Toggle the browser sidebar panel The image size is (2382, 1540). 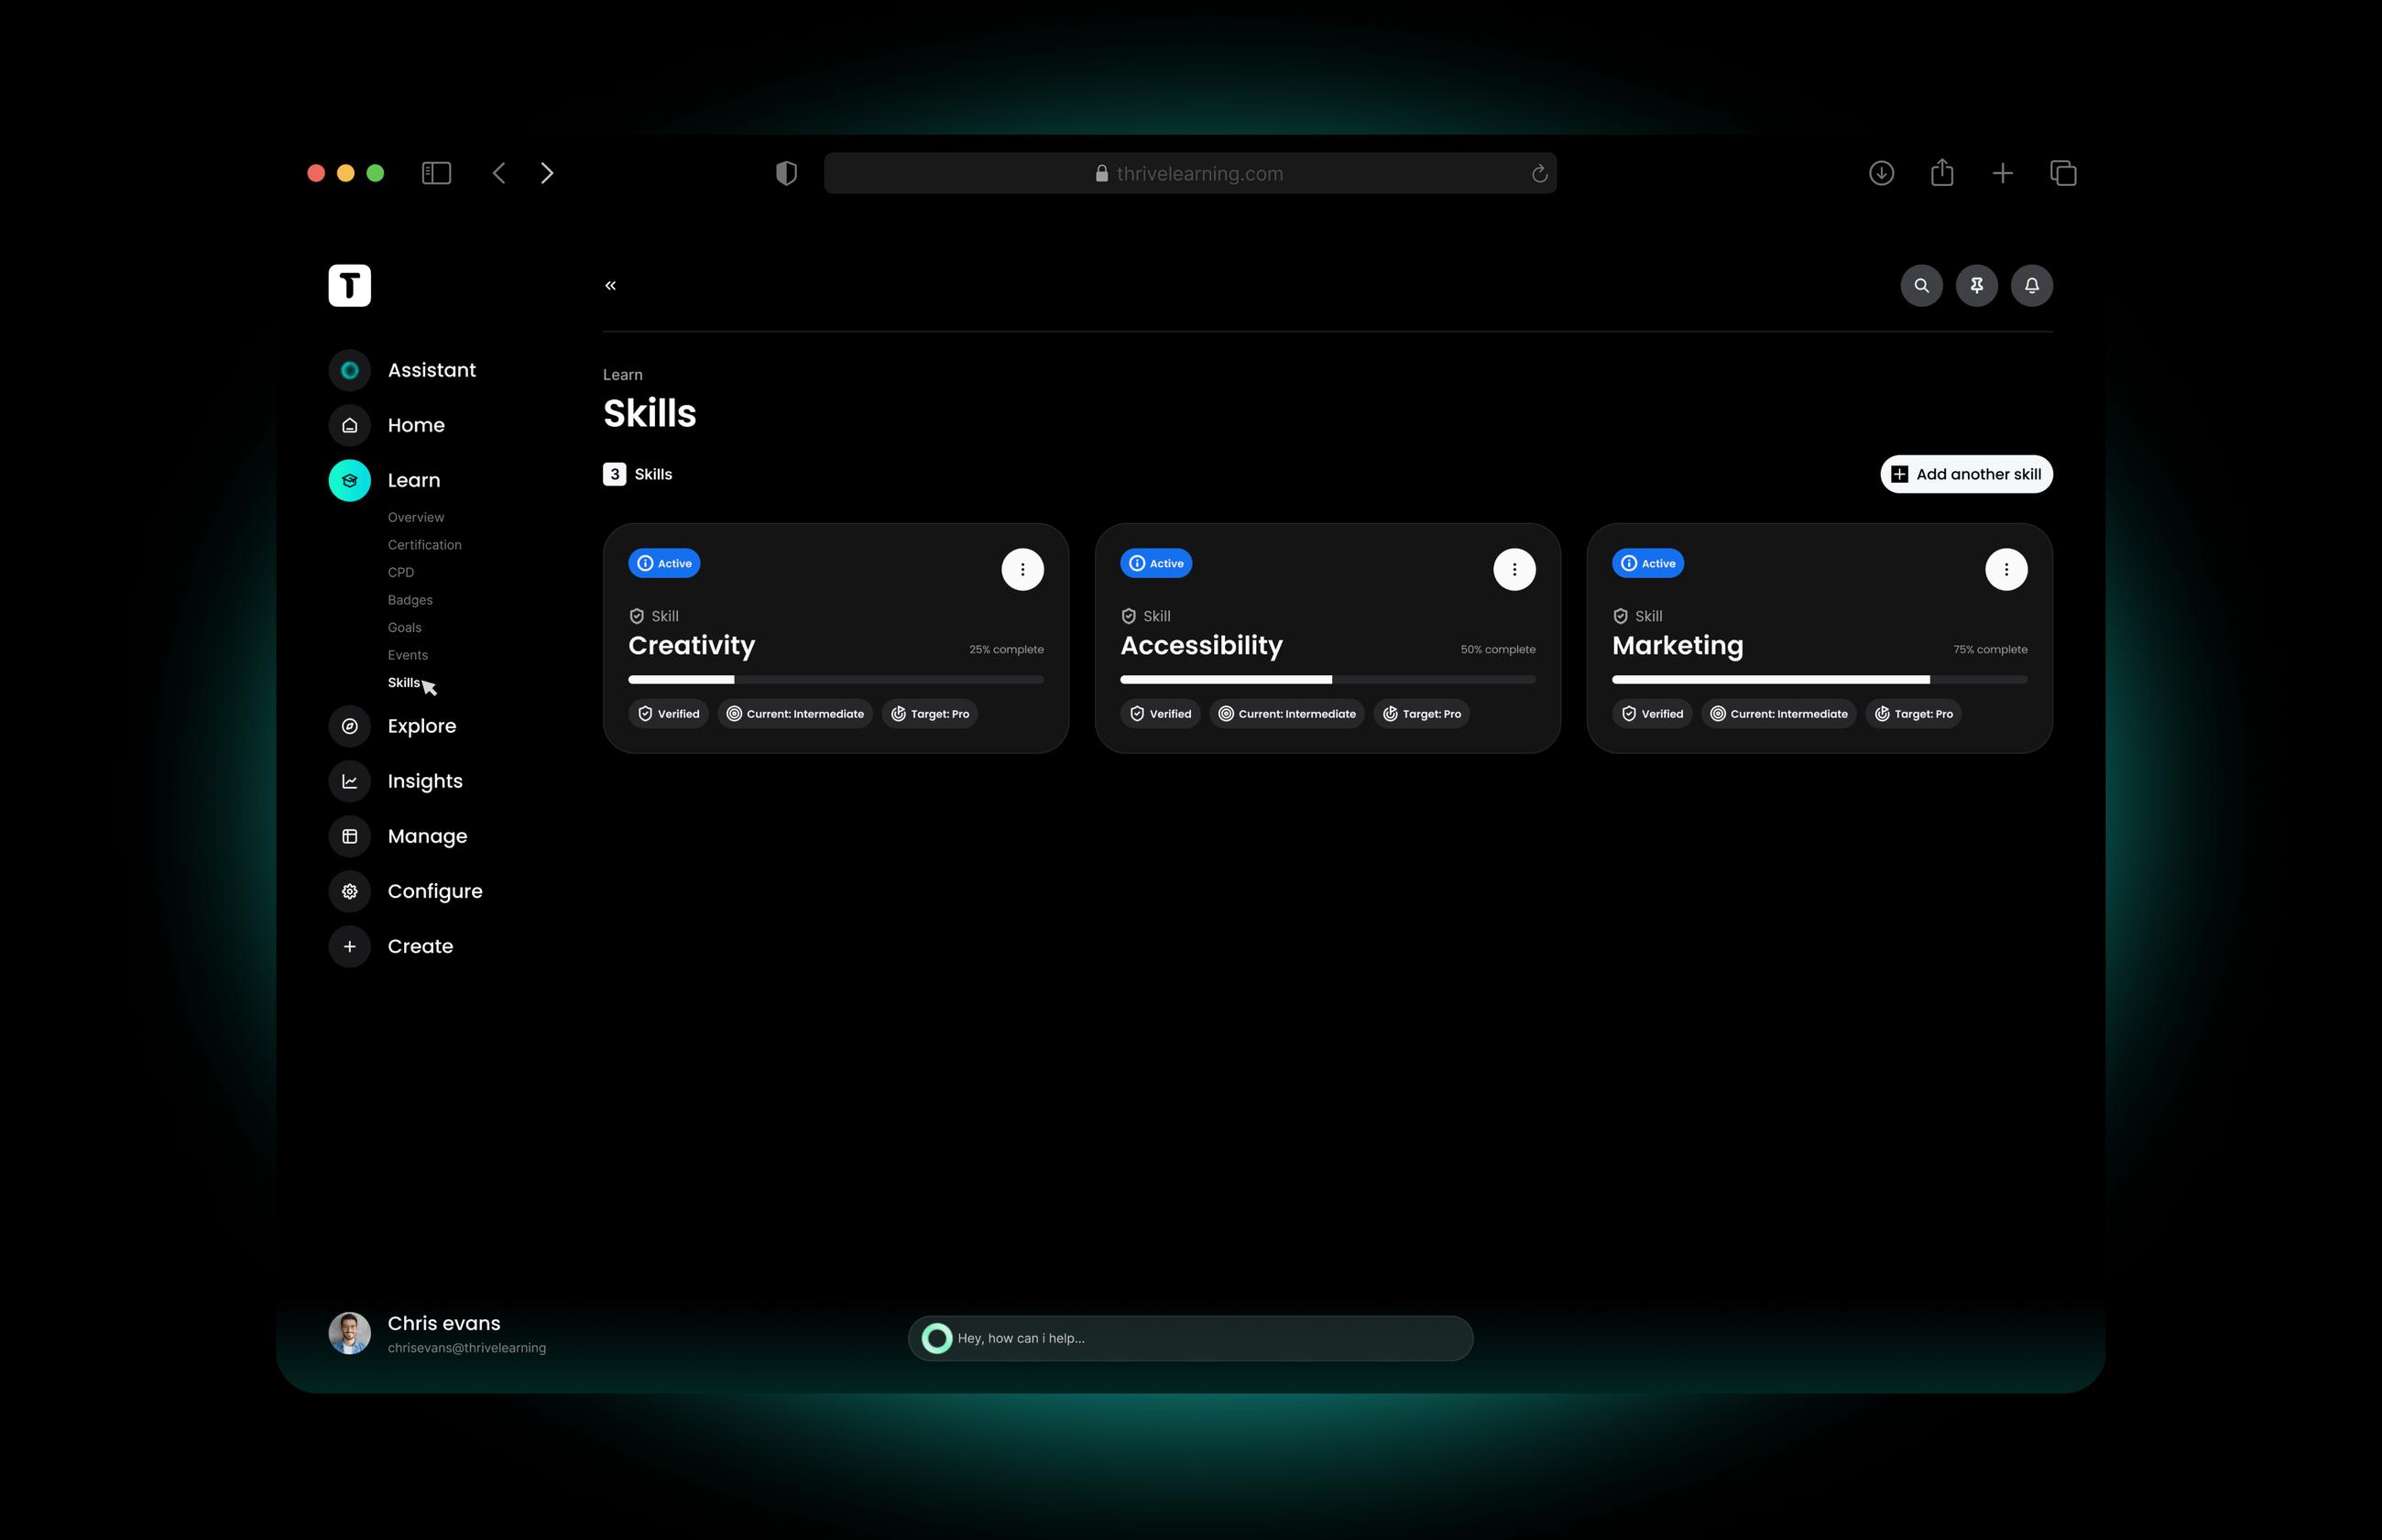click(436, 173)
